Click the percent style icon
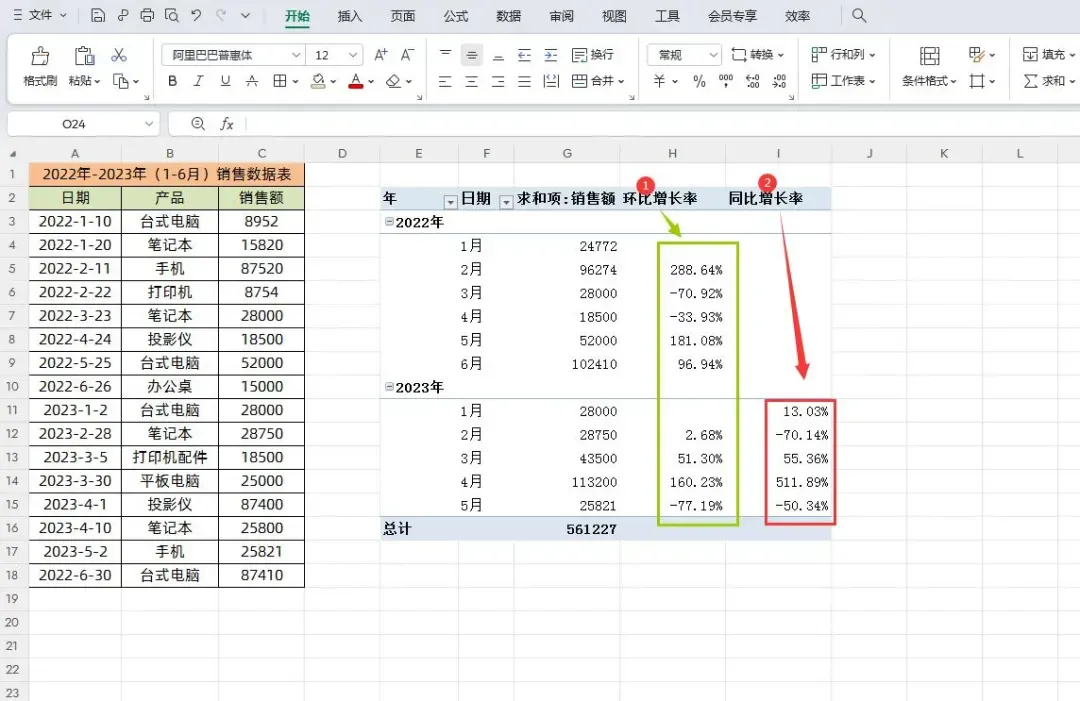The image size is (1080, 701). (699, 81)
